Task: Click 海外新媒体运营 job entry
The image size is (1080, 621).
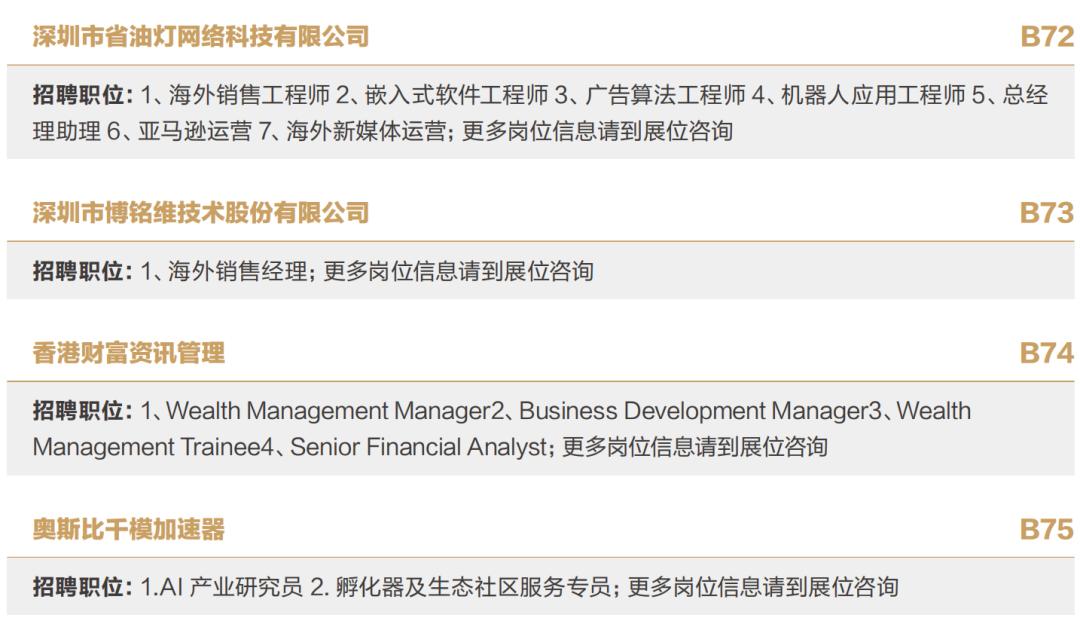Action: (366, 131)
